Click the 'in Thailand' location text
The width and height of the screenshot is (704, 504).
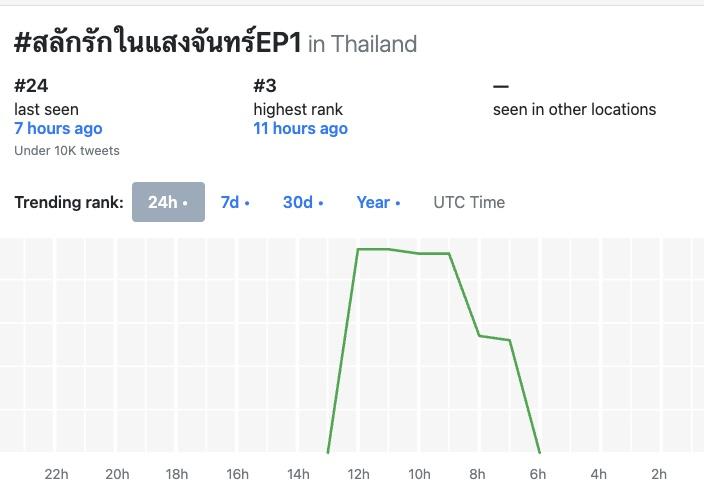click(x=362, y=44)
